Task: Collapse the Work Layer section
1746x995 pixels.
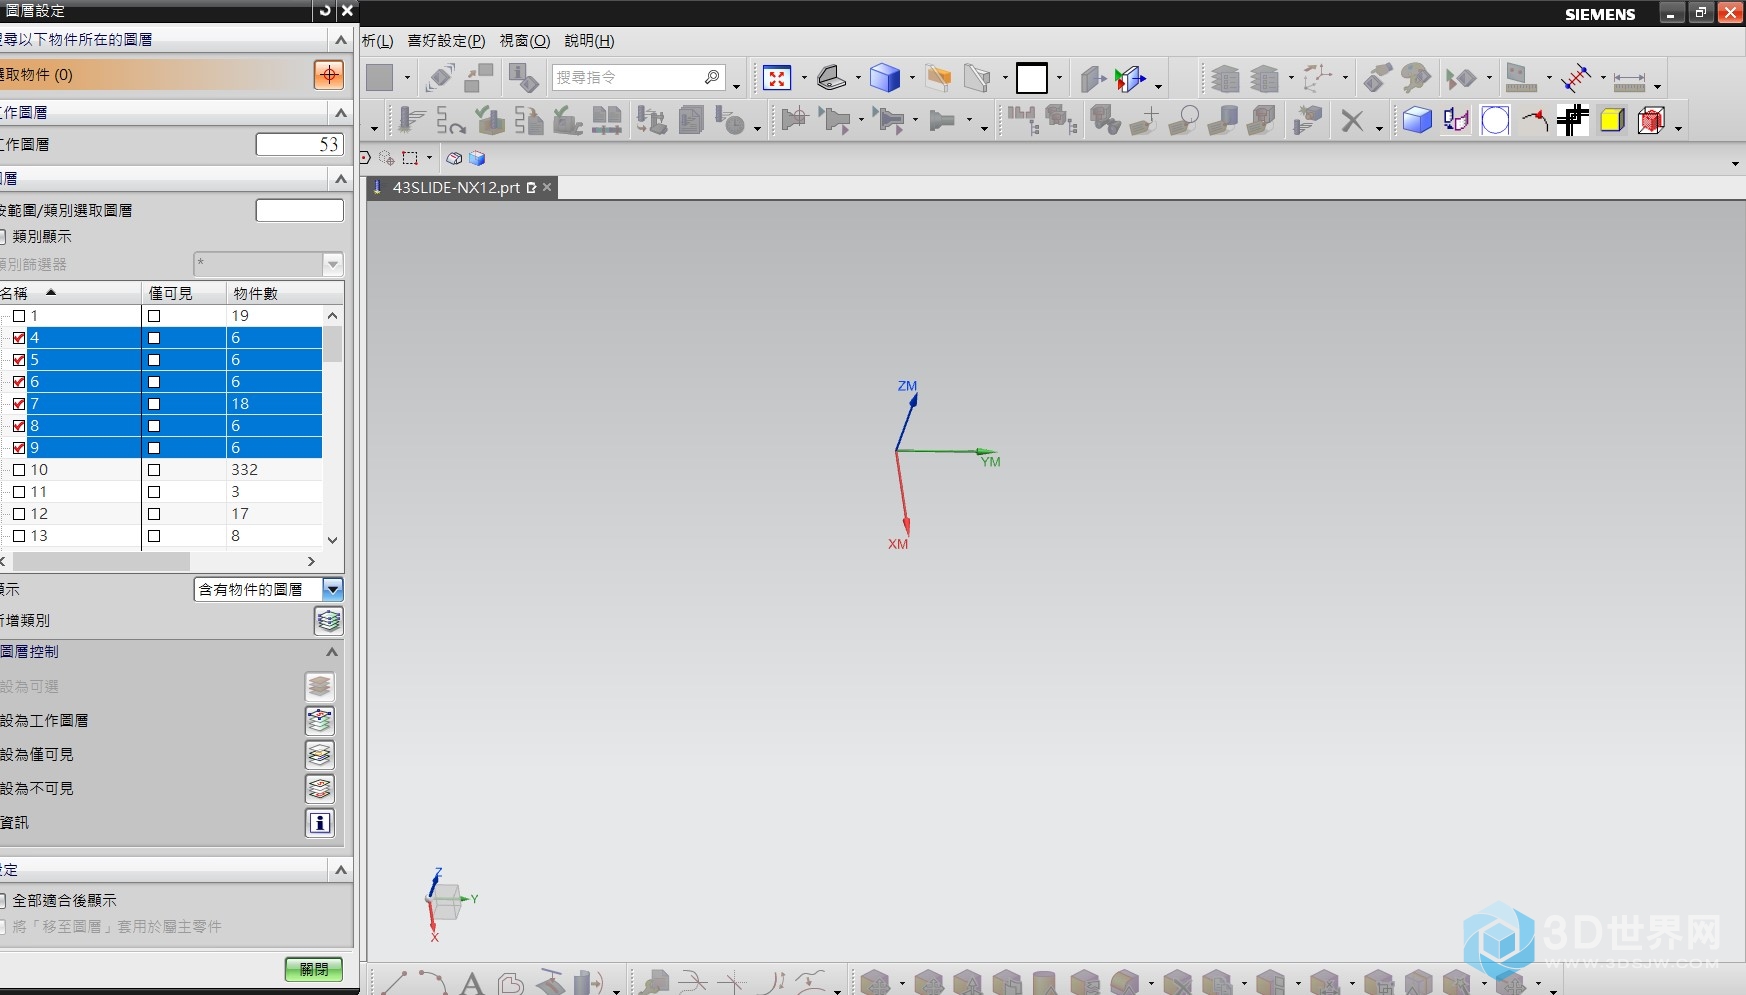Action: coord(341,112)
